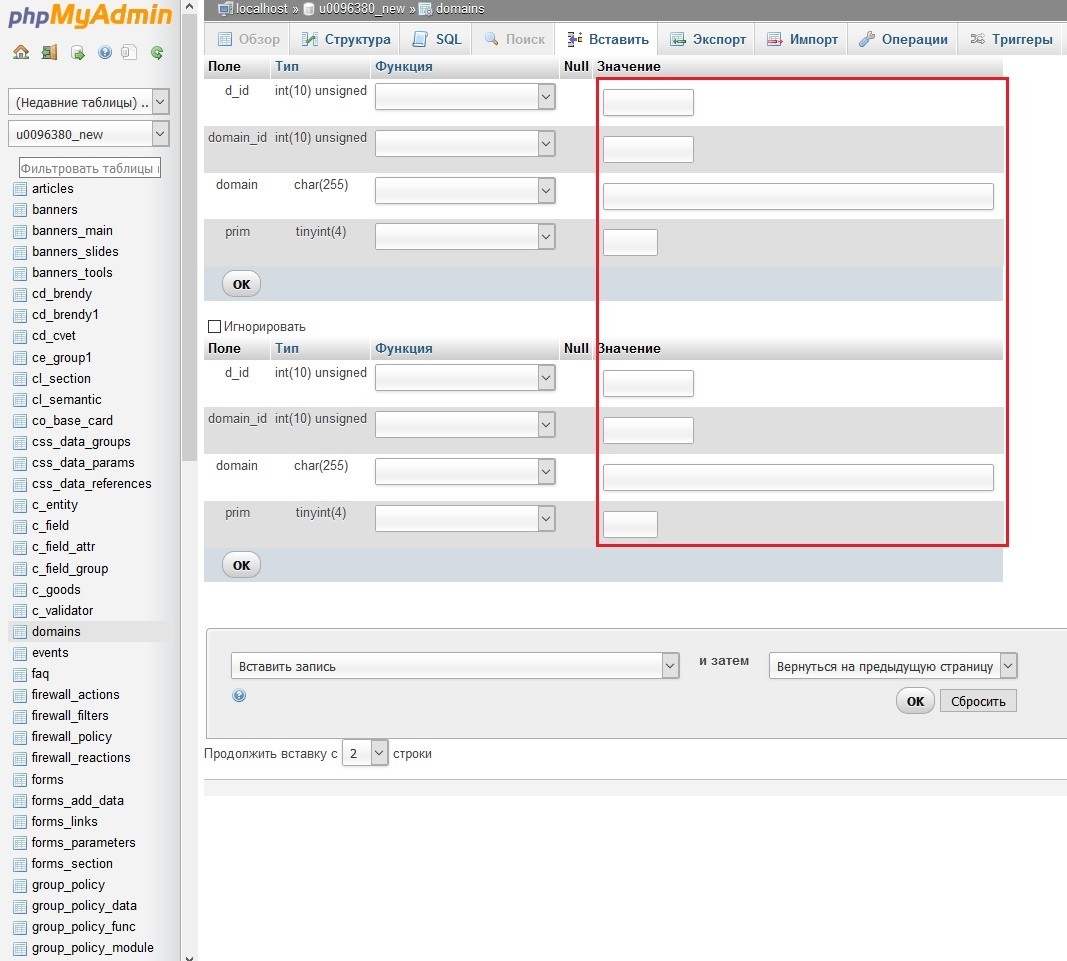Focus the Фильтровать таблицы filter box
The width and height of the screenshot is (1067, 961).
pyautogui.click(x=89, y=168)
